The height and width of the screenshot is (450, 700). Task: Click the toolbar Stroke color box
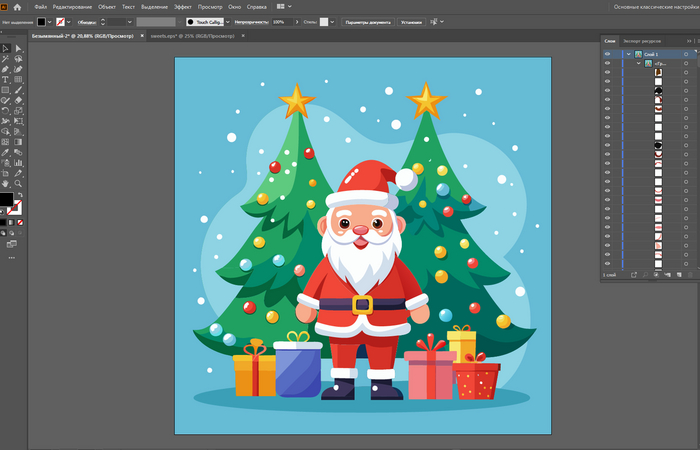[x=16, y=207]
